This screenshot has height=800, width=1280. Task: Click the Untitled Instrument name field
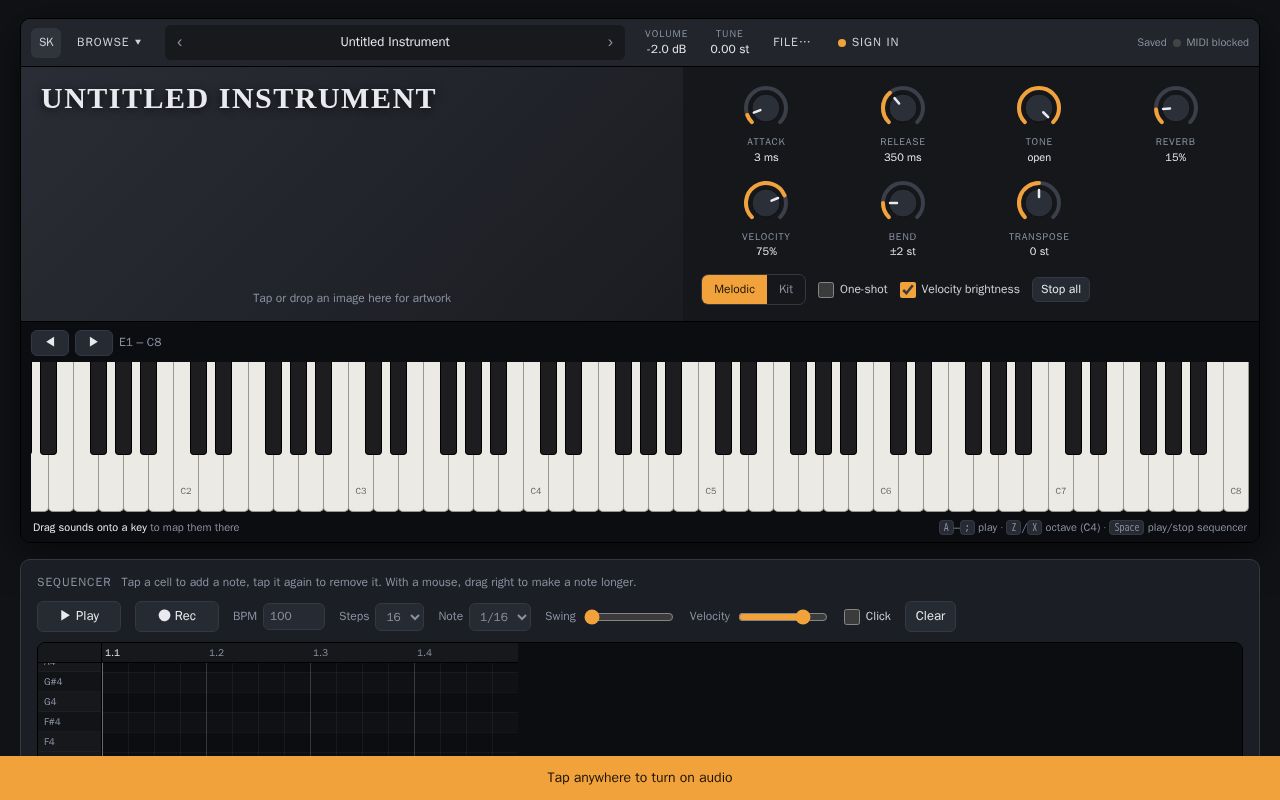[395, 42]
